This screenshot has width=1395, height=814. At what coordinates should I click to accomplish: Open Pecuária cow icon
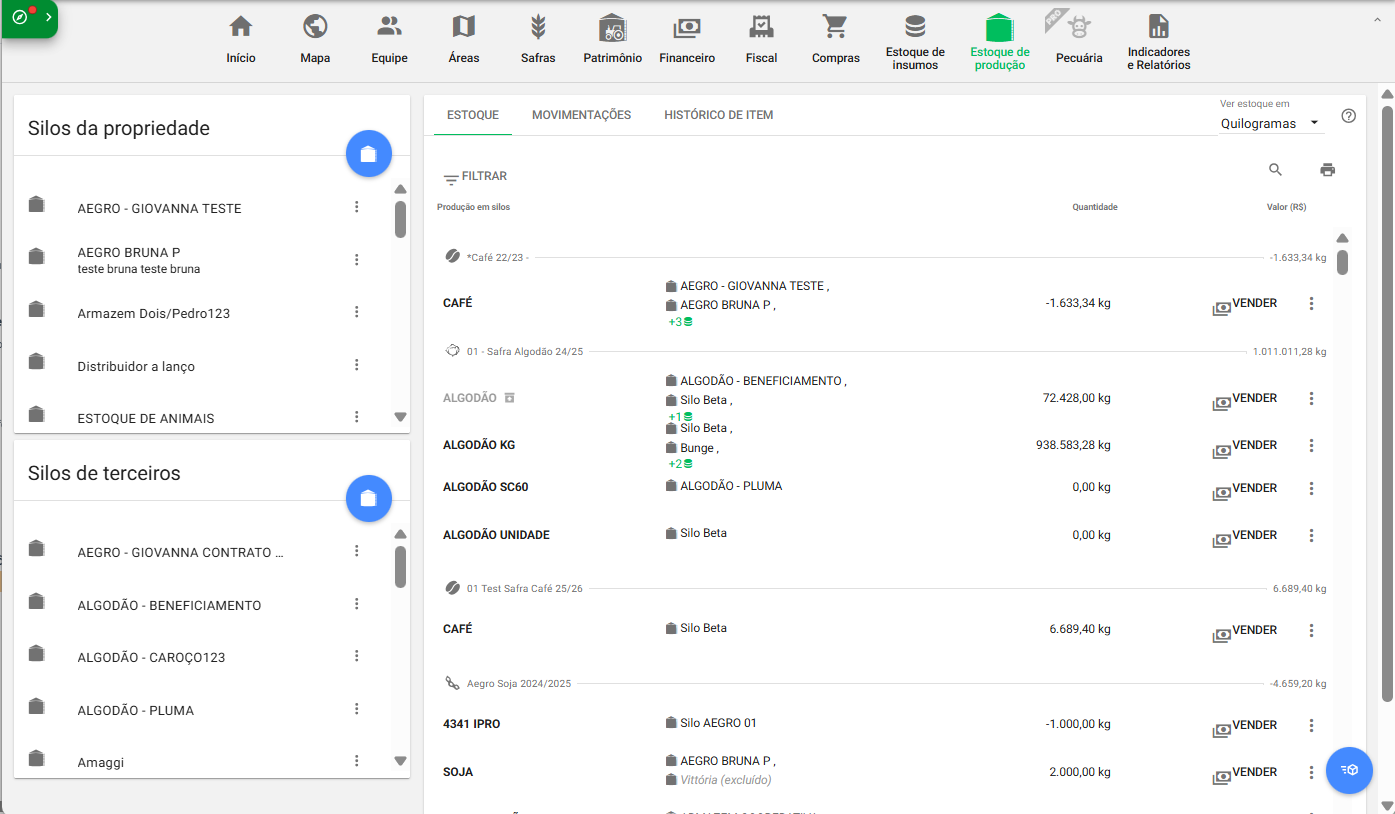tap(1078, 27)
